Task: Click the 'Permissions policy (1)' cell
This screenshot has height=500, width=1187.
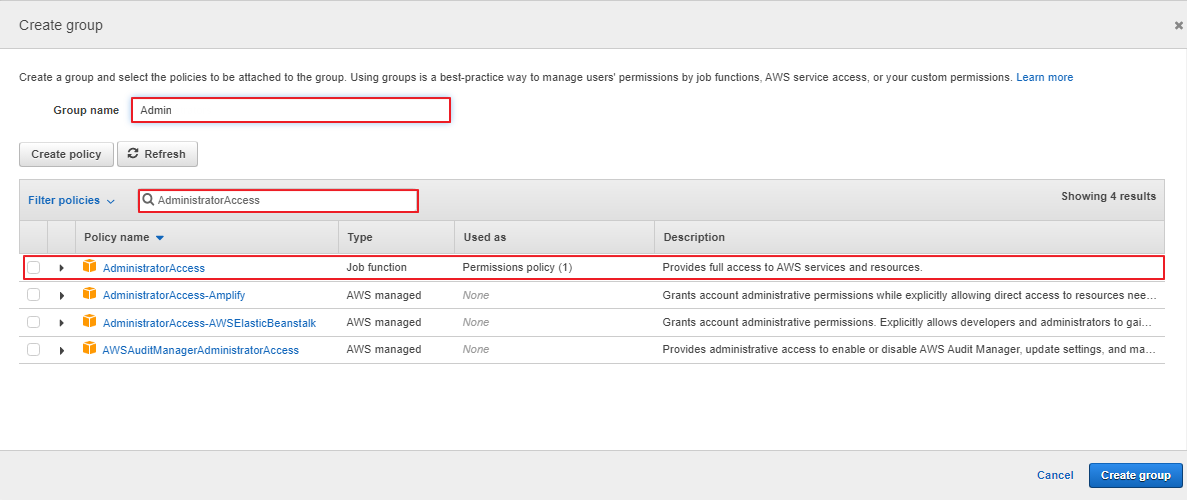Action: [518, 267]
